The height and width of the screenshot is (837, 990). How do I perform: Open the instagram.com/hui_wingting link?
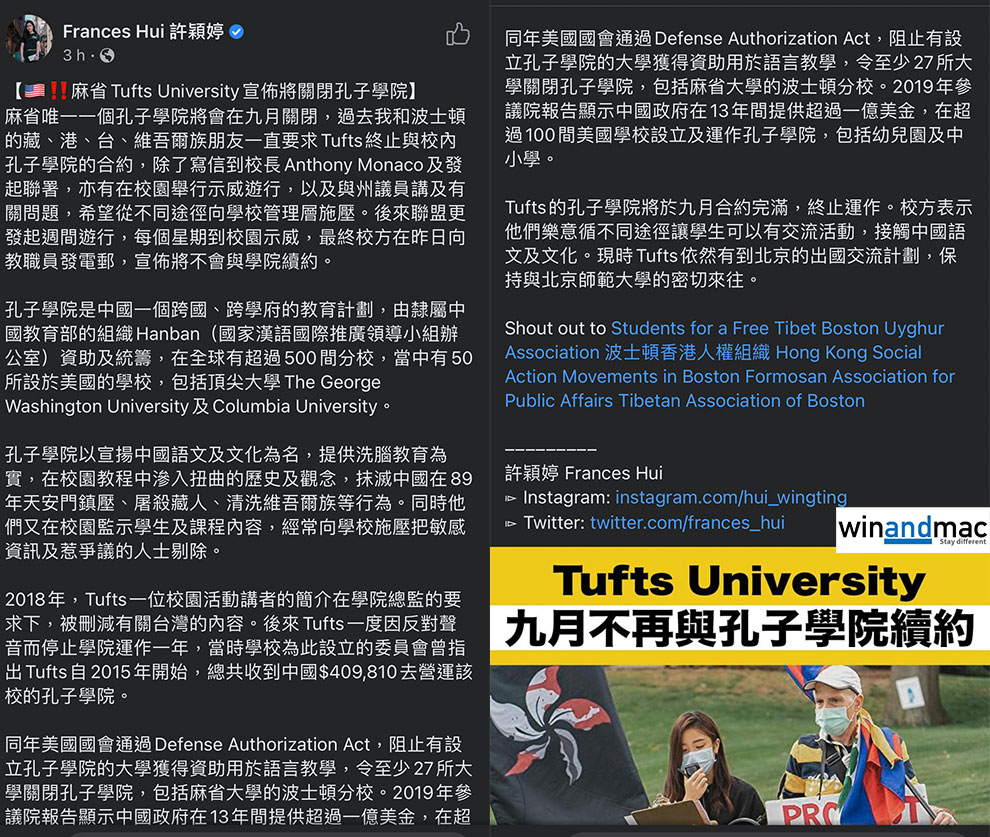pyautogui.click(x=730, y=497)
